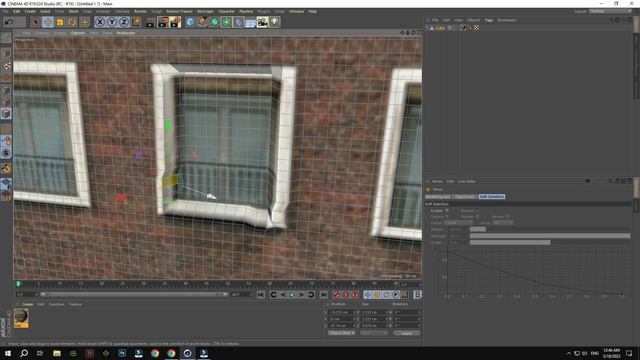Viewport: 640px width, 360px height.
Task: Adjust the Strength slider
Action: pos(550,236)
